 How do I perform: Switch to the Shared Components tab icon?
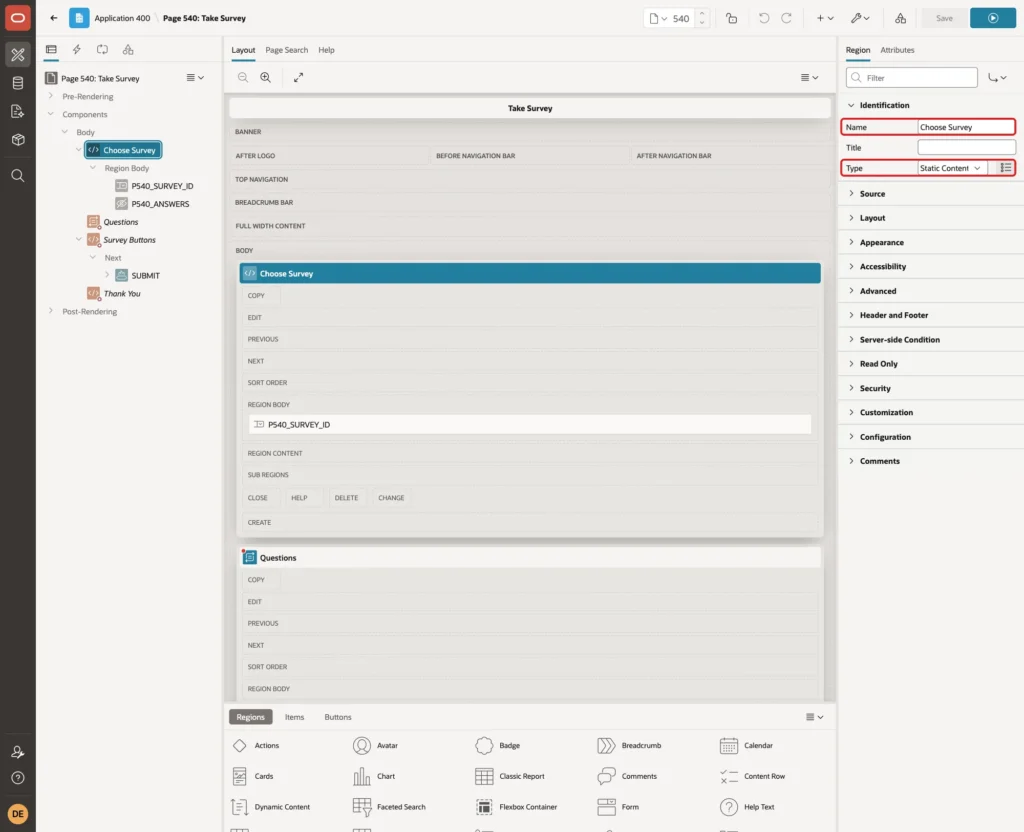[x=128, y=50]
